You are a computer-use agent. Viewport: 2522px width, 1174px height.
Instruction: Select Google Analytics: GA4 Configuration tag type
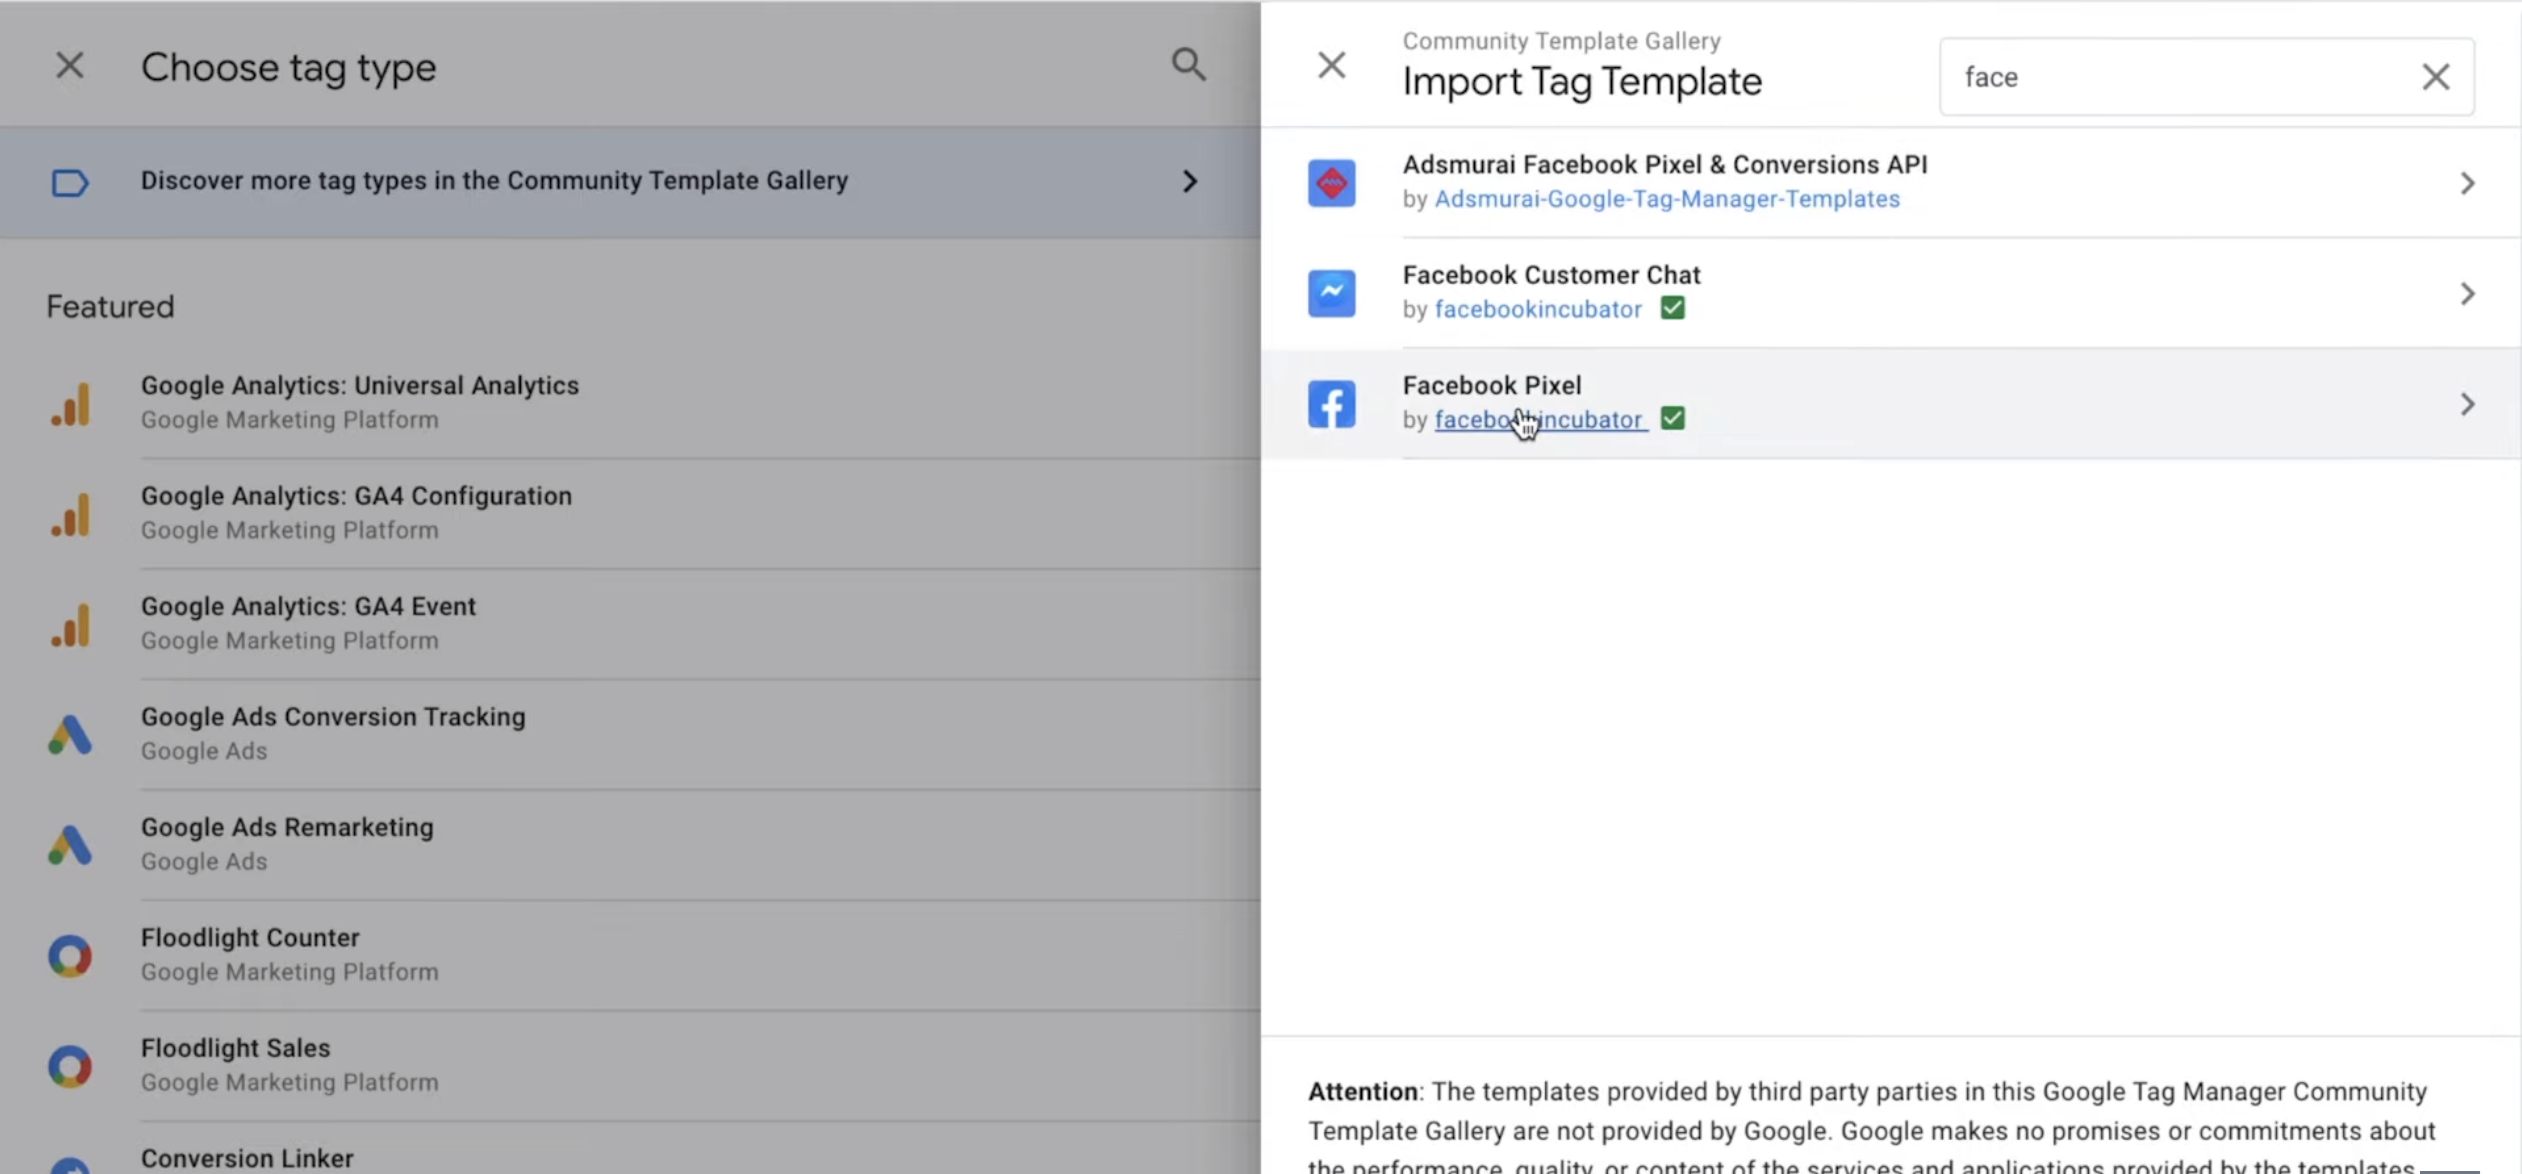tap(630, 514)
